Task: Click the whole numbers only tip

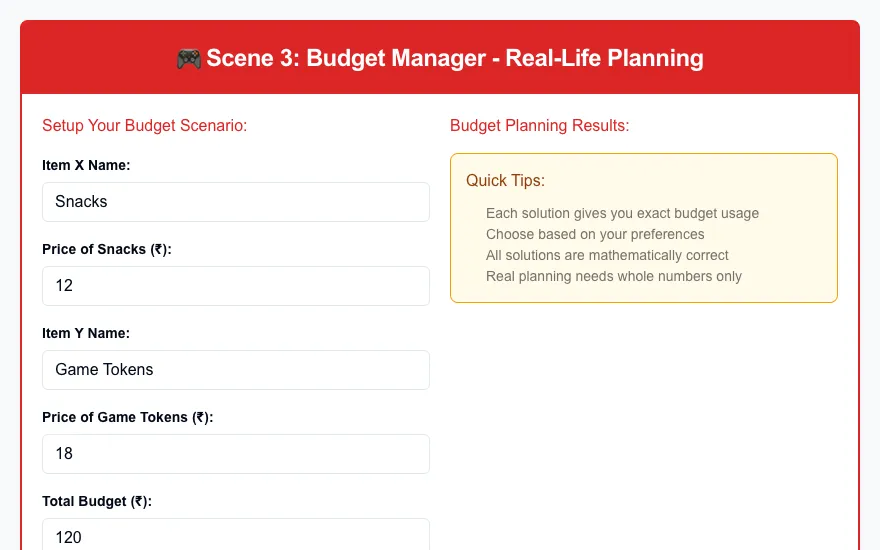Action: 613,276
